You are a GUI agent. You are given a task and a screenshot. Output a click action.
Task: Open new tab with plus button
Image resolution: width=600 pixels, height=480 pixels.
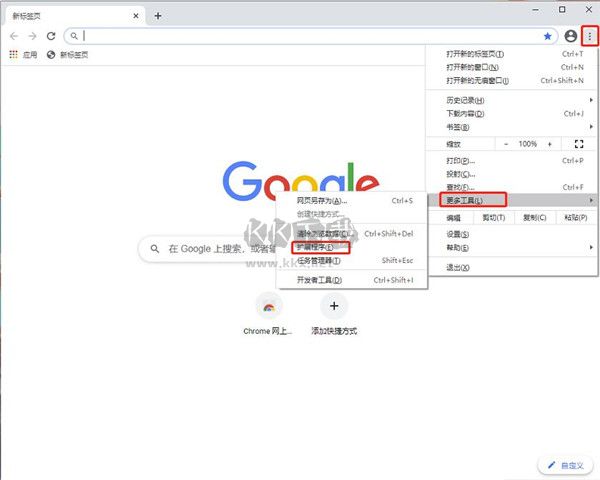(x=158, y=16)
